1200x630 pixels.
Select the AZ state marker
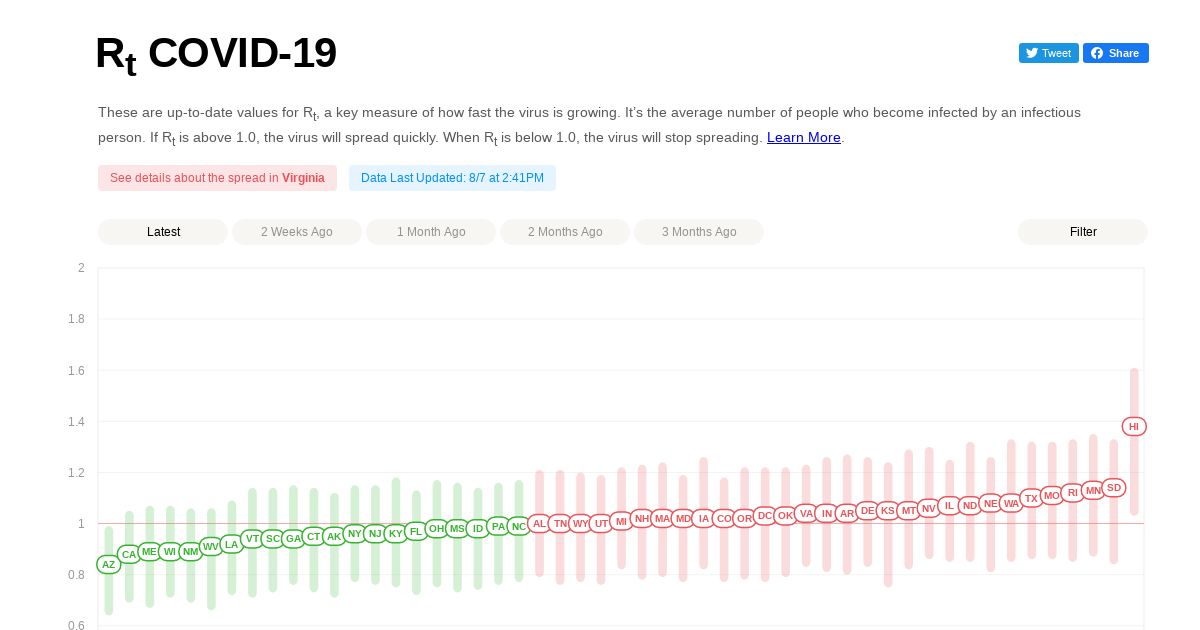(x=108, y=564)
